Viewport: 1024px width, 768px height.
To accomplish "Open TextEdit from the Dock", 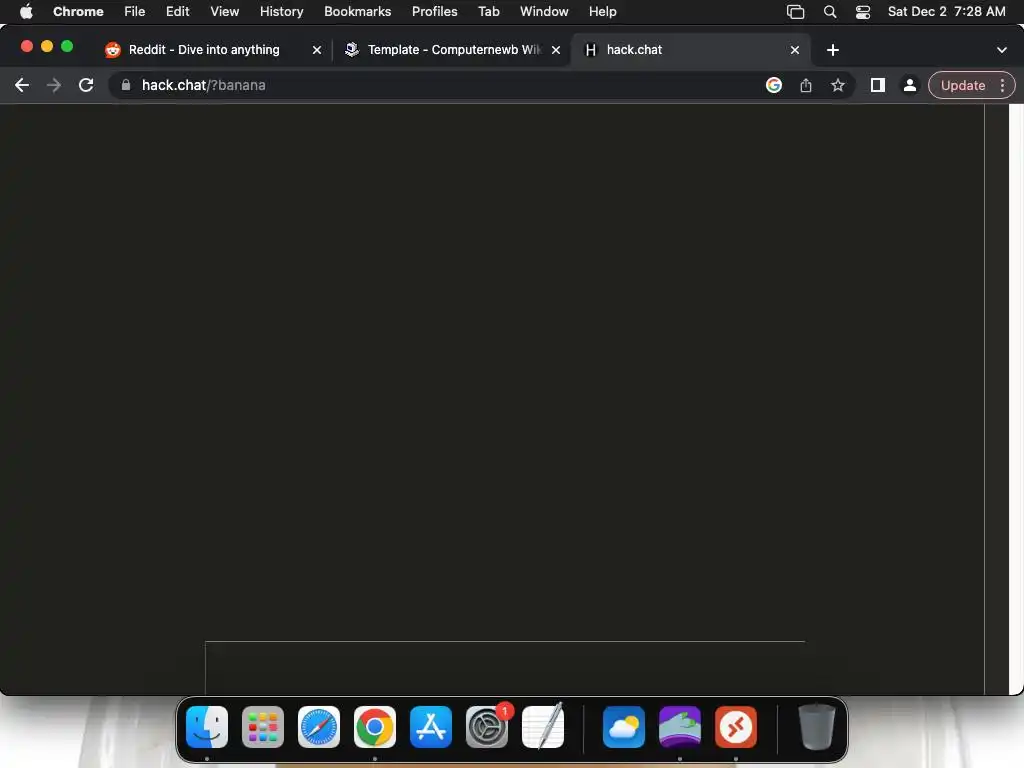I will pos(543,727).
